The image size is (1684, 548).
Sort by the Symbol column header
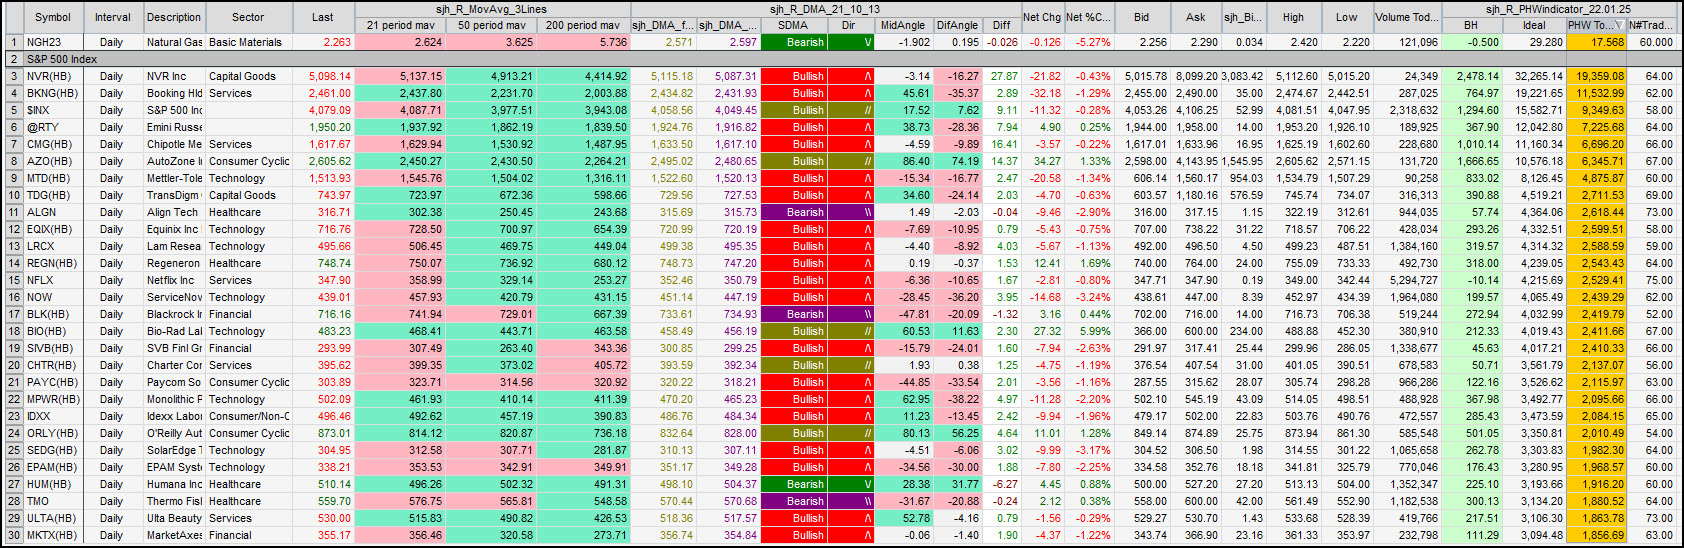(52, 17)
